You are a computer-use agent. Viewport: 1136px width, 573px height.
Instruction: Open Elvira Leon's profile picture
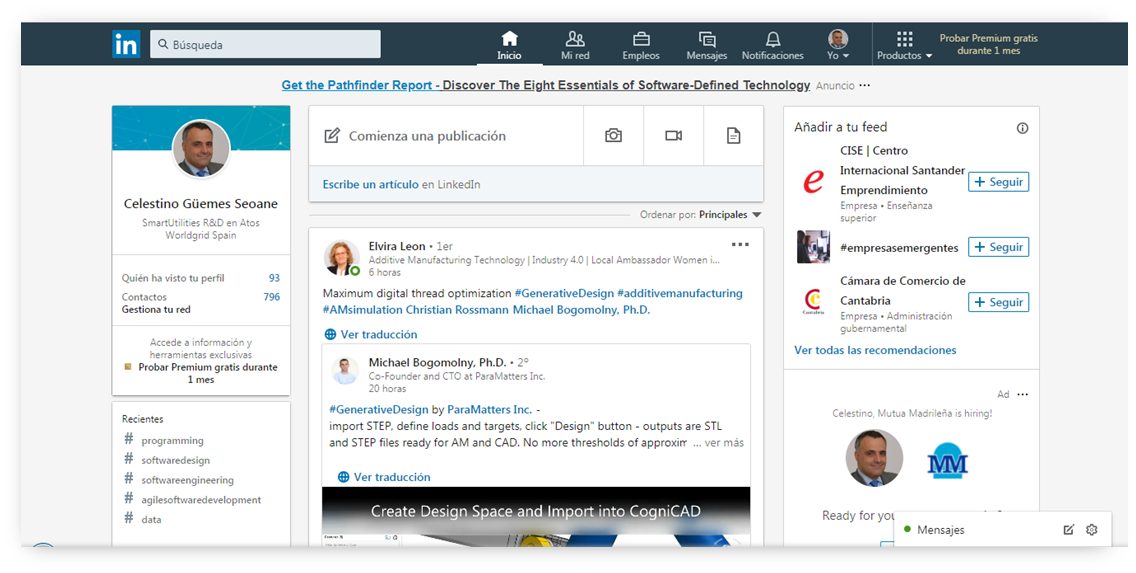[x=342, y=258]
